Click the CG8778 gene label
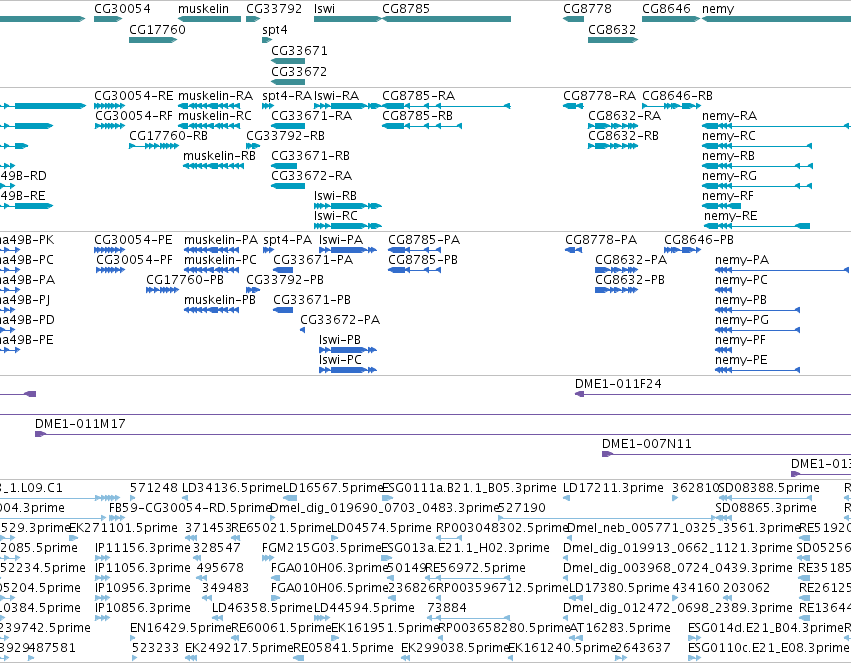851x663 pixels. click(587, 9)
